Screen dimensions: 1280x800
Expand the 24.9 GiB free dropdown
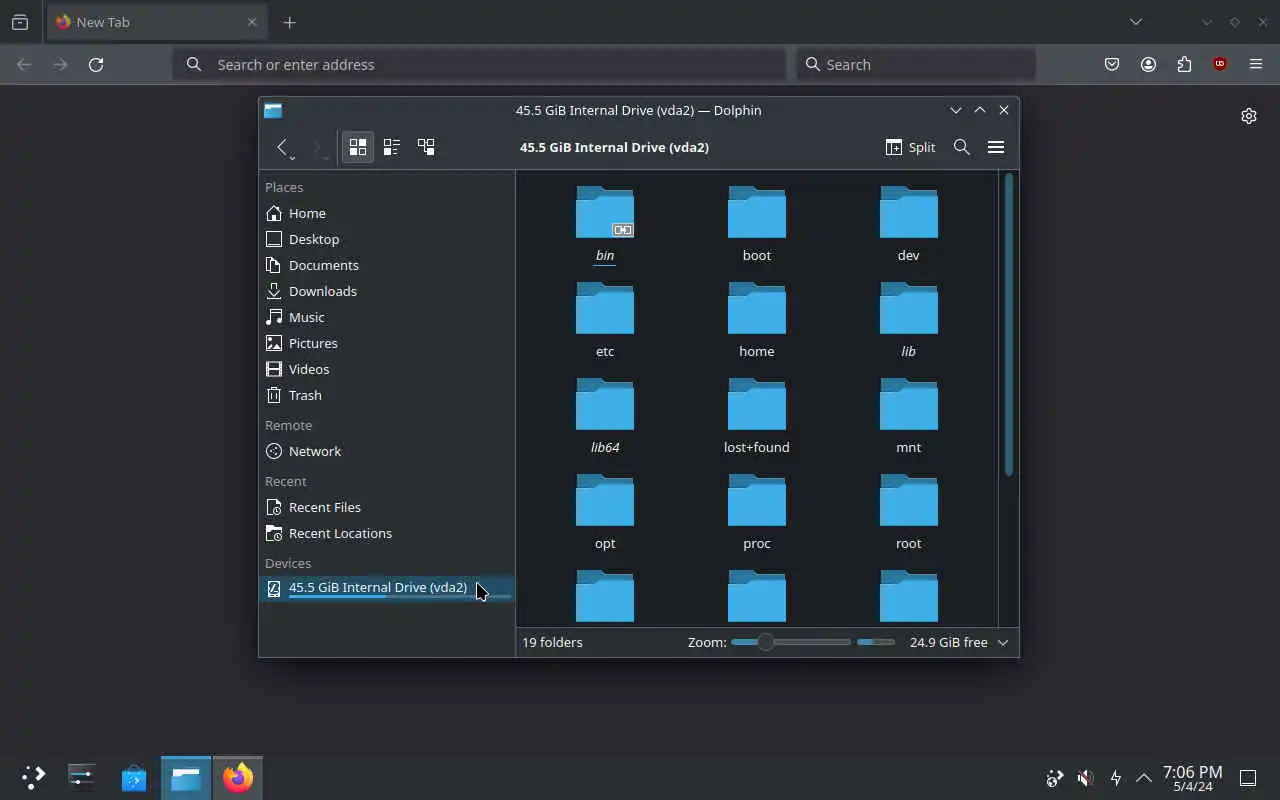click(1003, 642)
